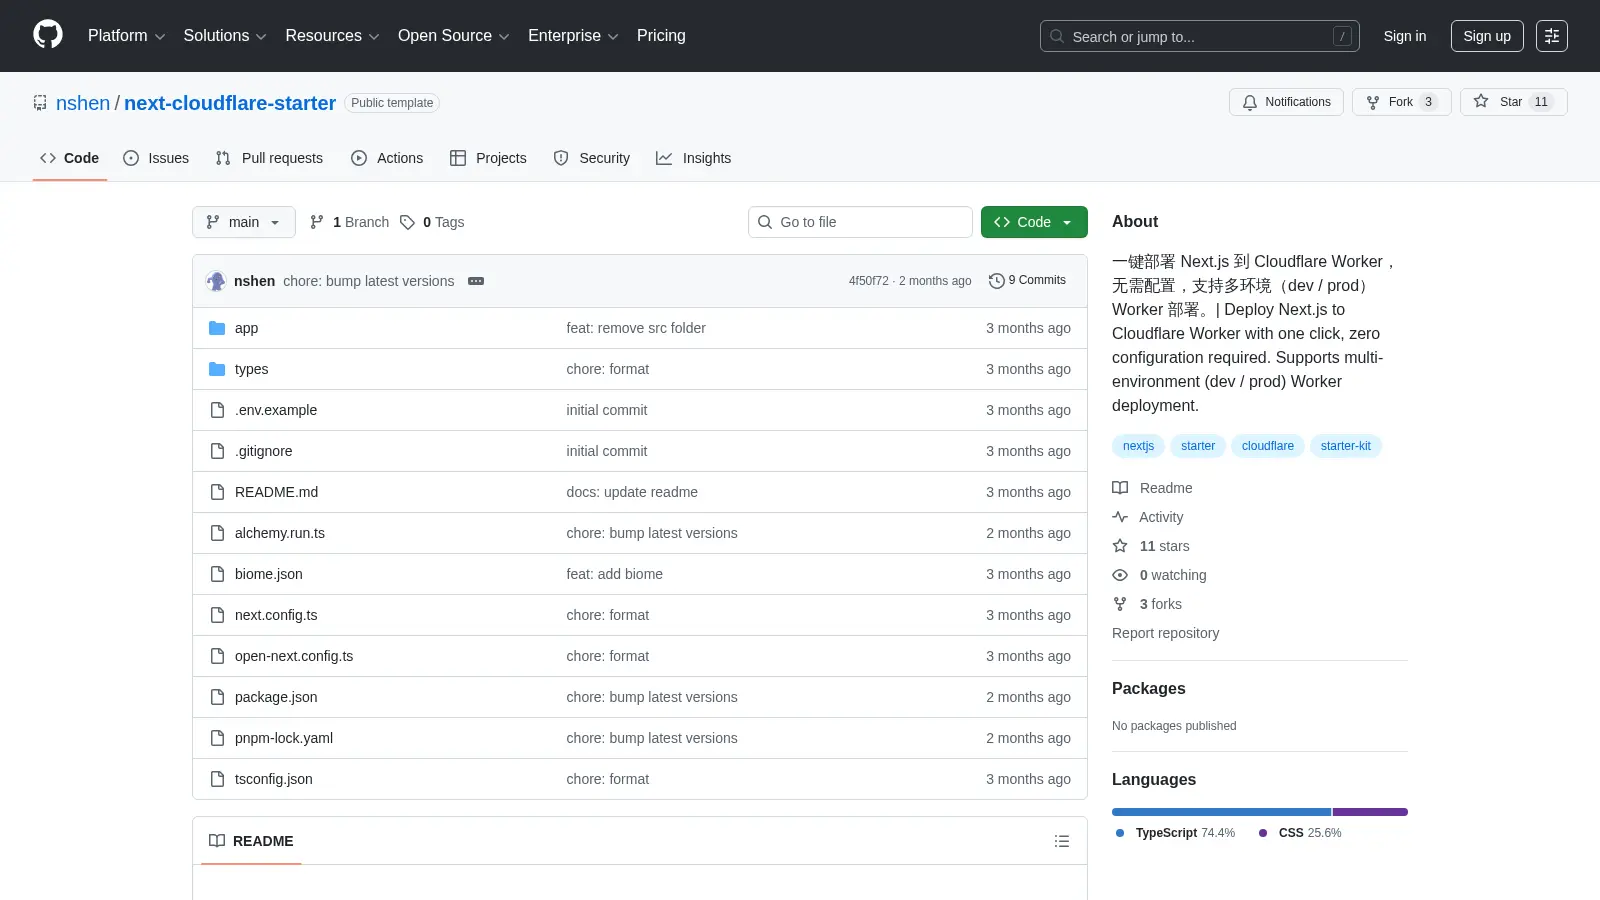Open the open-next.config.ts file
This screenshot has height=900, width=1600.
point(294,656)
